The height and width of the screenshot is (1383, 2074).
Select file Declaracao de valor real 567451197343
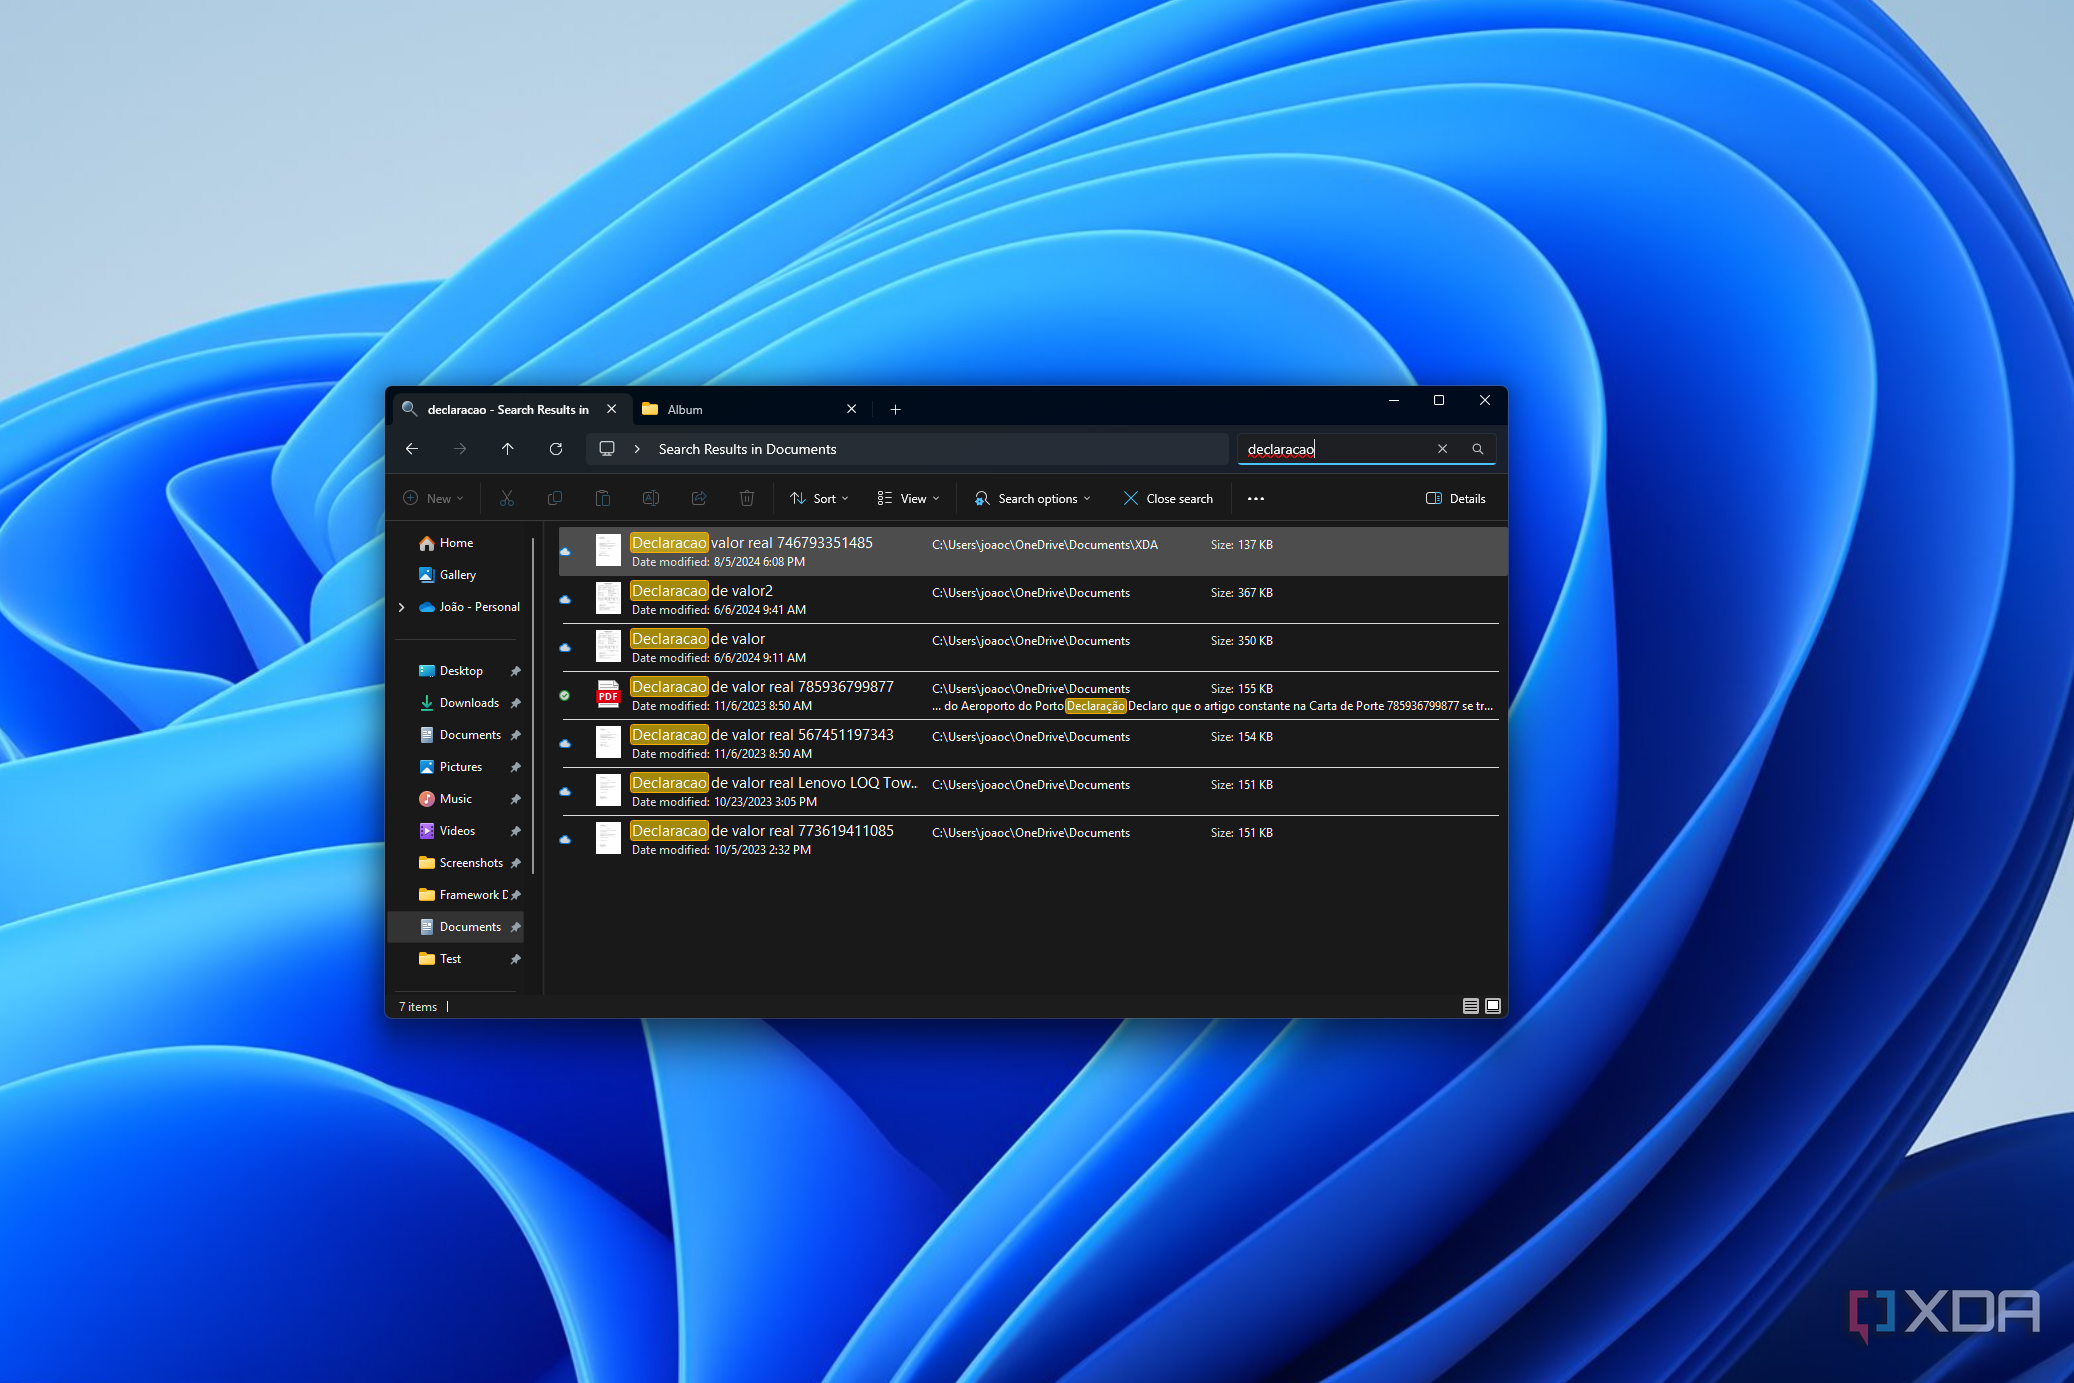1031,744
